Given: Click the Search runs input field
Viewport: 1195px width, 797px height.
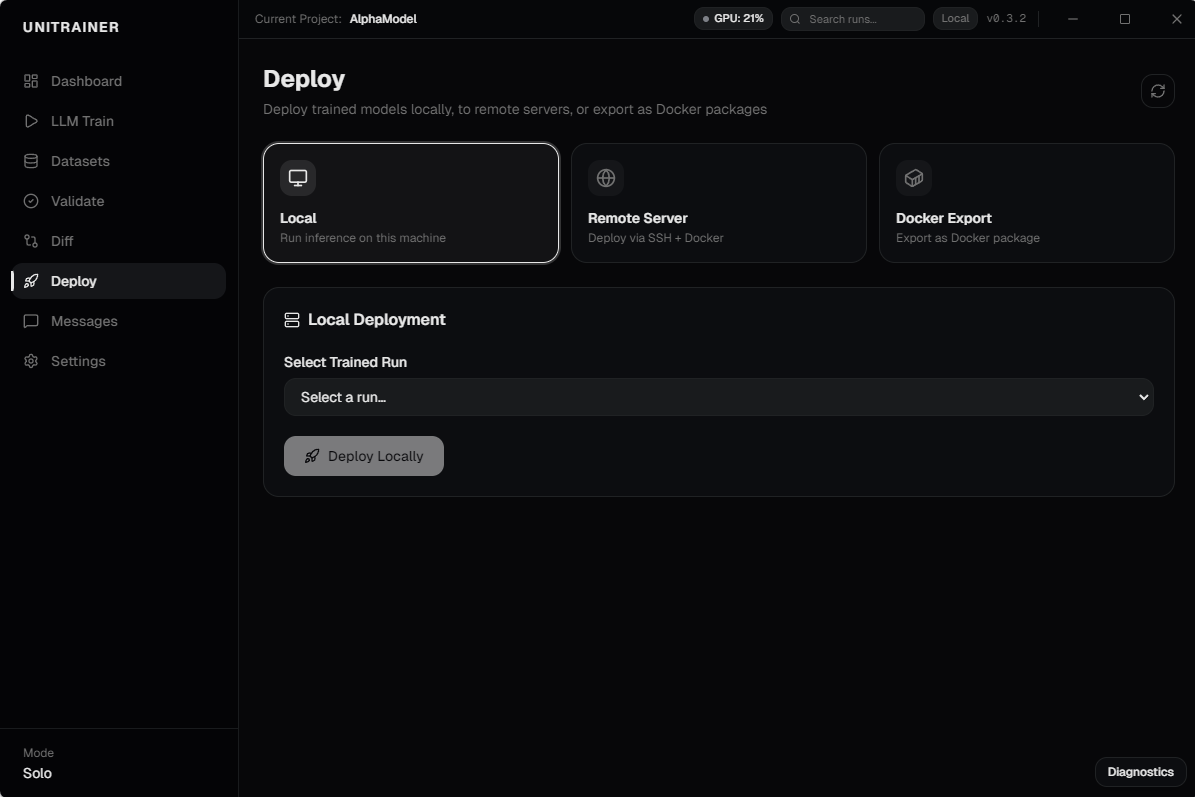Looking at the screenshot, I should tap(852, 18).
